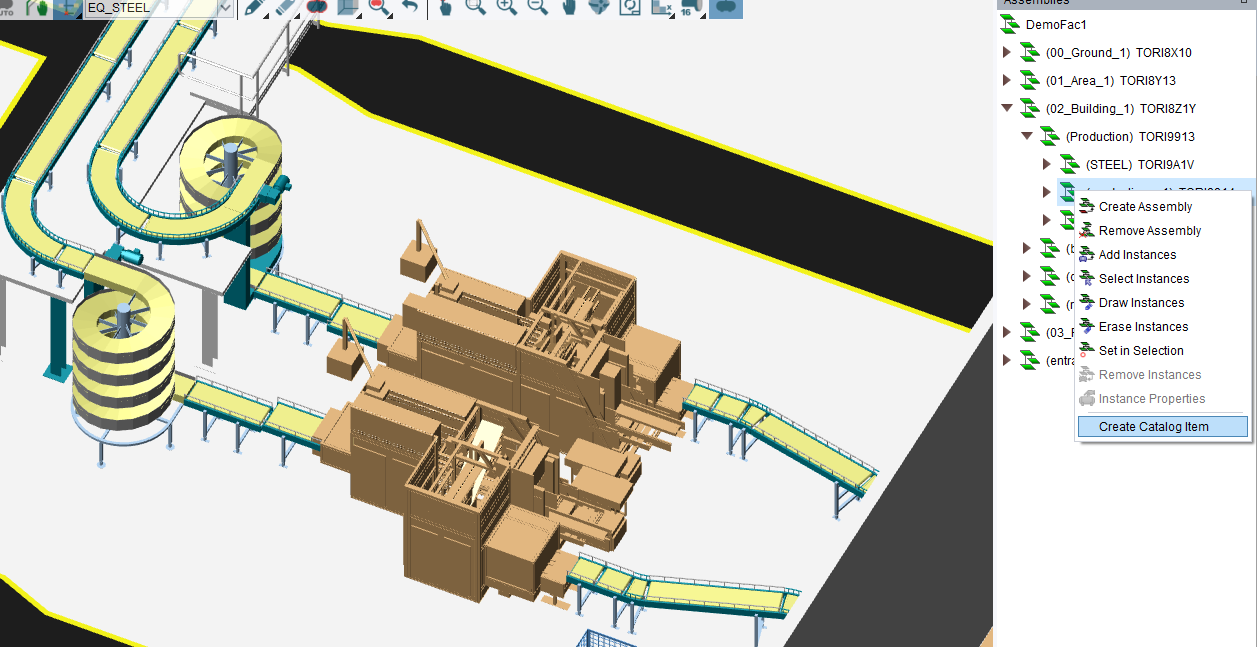Choose Add Instances in the context menu

click(1139, 254)
